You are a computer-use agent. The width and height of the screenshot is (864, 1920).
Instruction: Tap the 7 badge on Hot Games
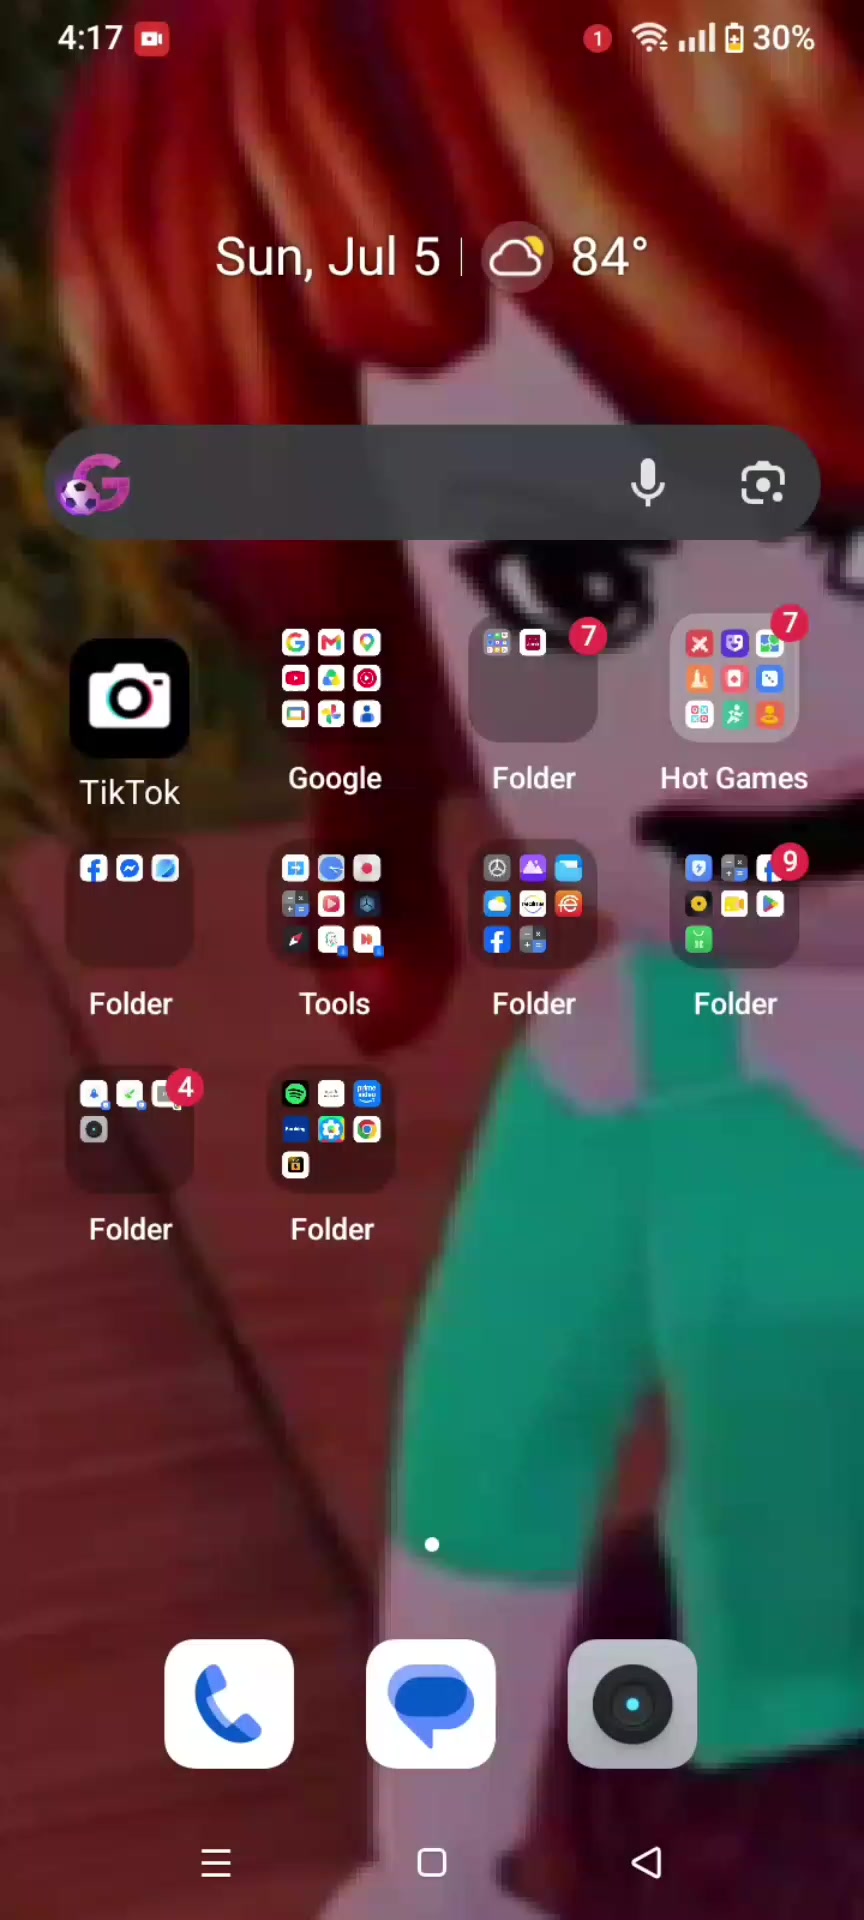click(790, 623)
